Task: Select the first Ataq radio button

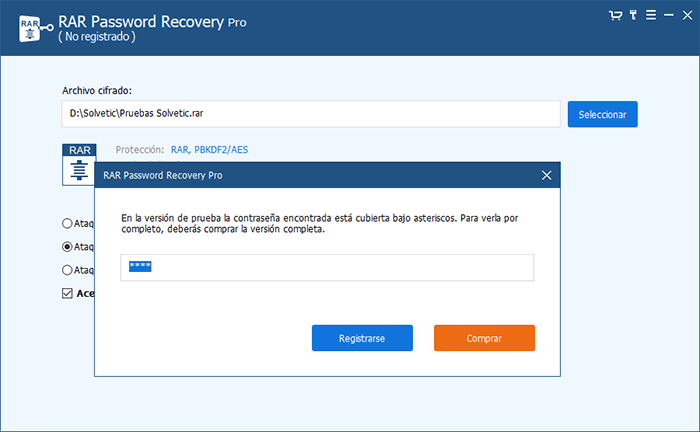Action: click(x=67, y=223)
